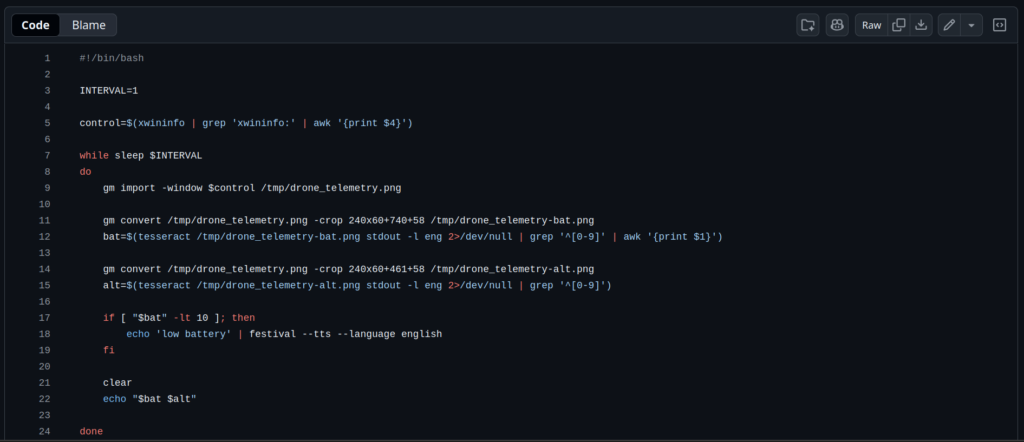Click line number 1
This screenshot has height=442, width=1024.
47,58
